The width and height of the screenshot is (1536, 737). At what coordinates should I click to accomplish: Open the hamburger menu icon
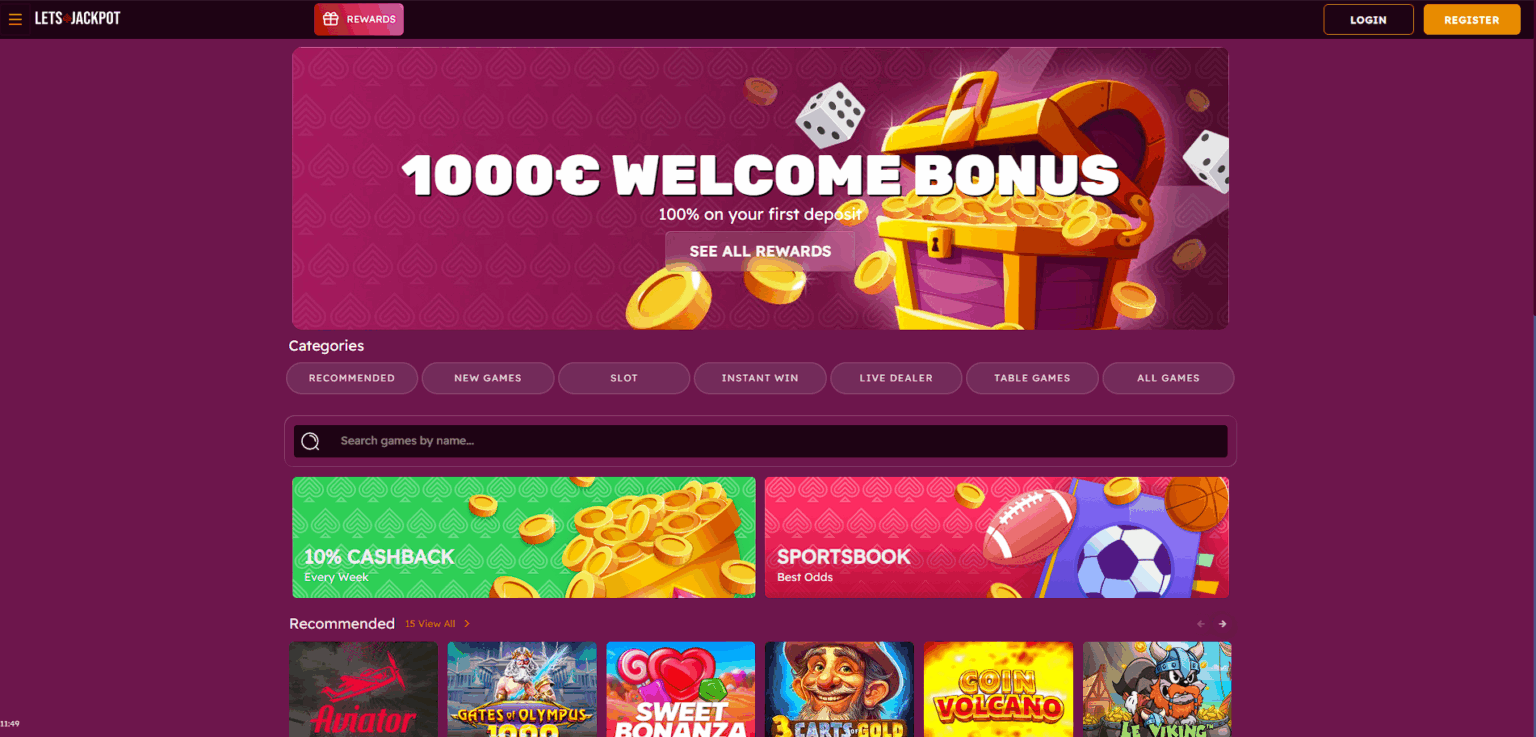coord(15,19)
